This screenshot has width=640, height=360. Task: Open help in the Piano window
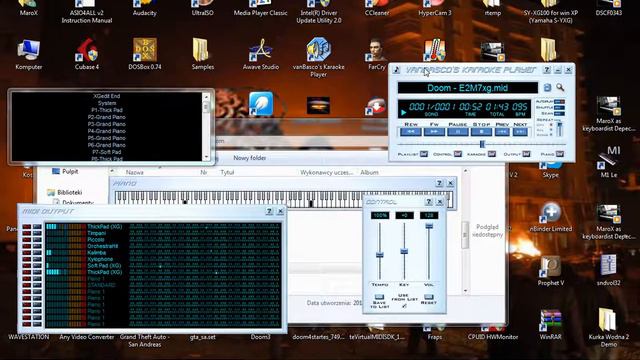point(439,183)
